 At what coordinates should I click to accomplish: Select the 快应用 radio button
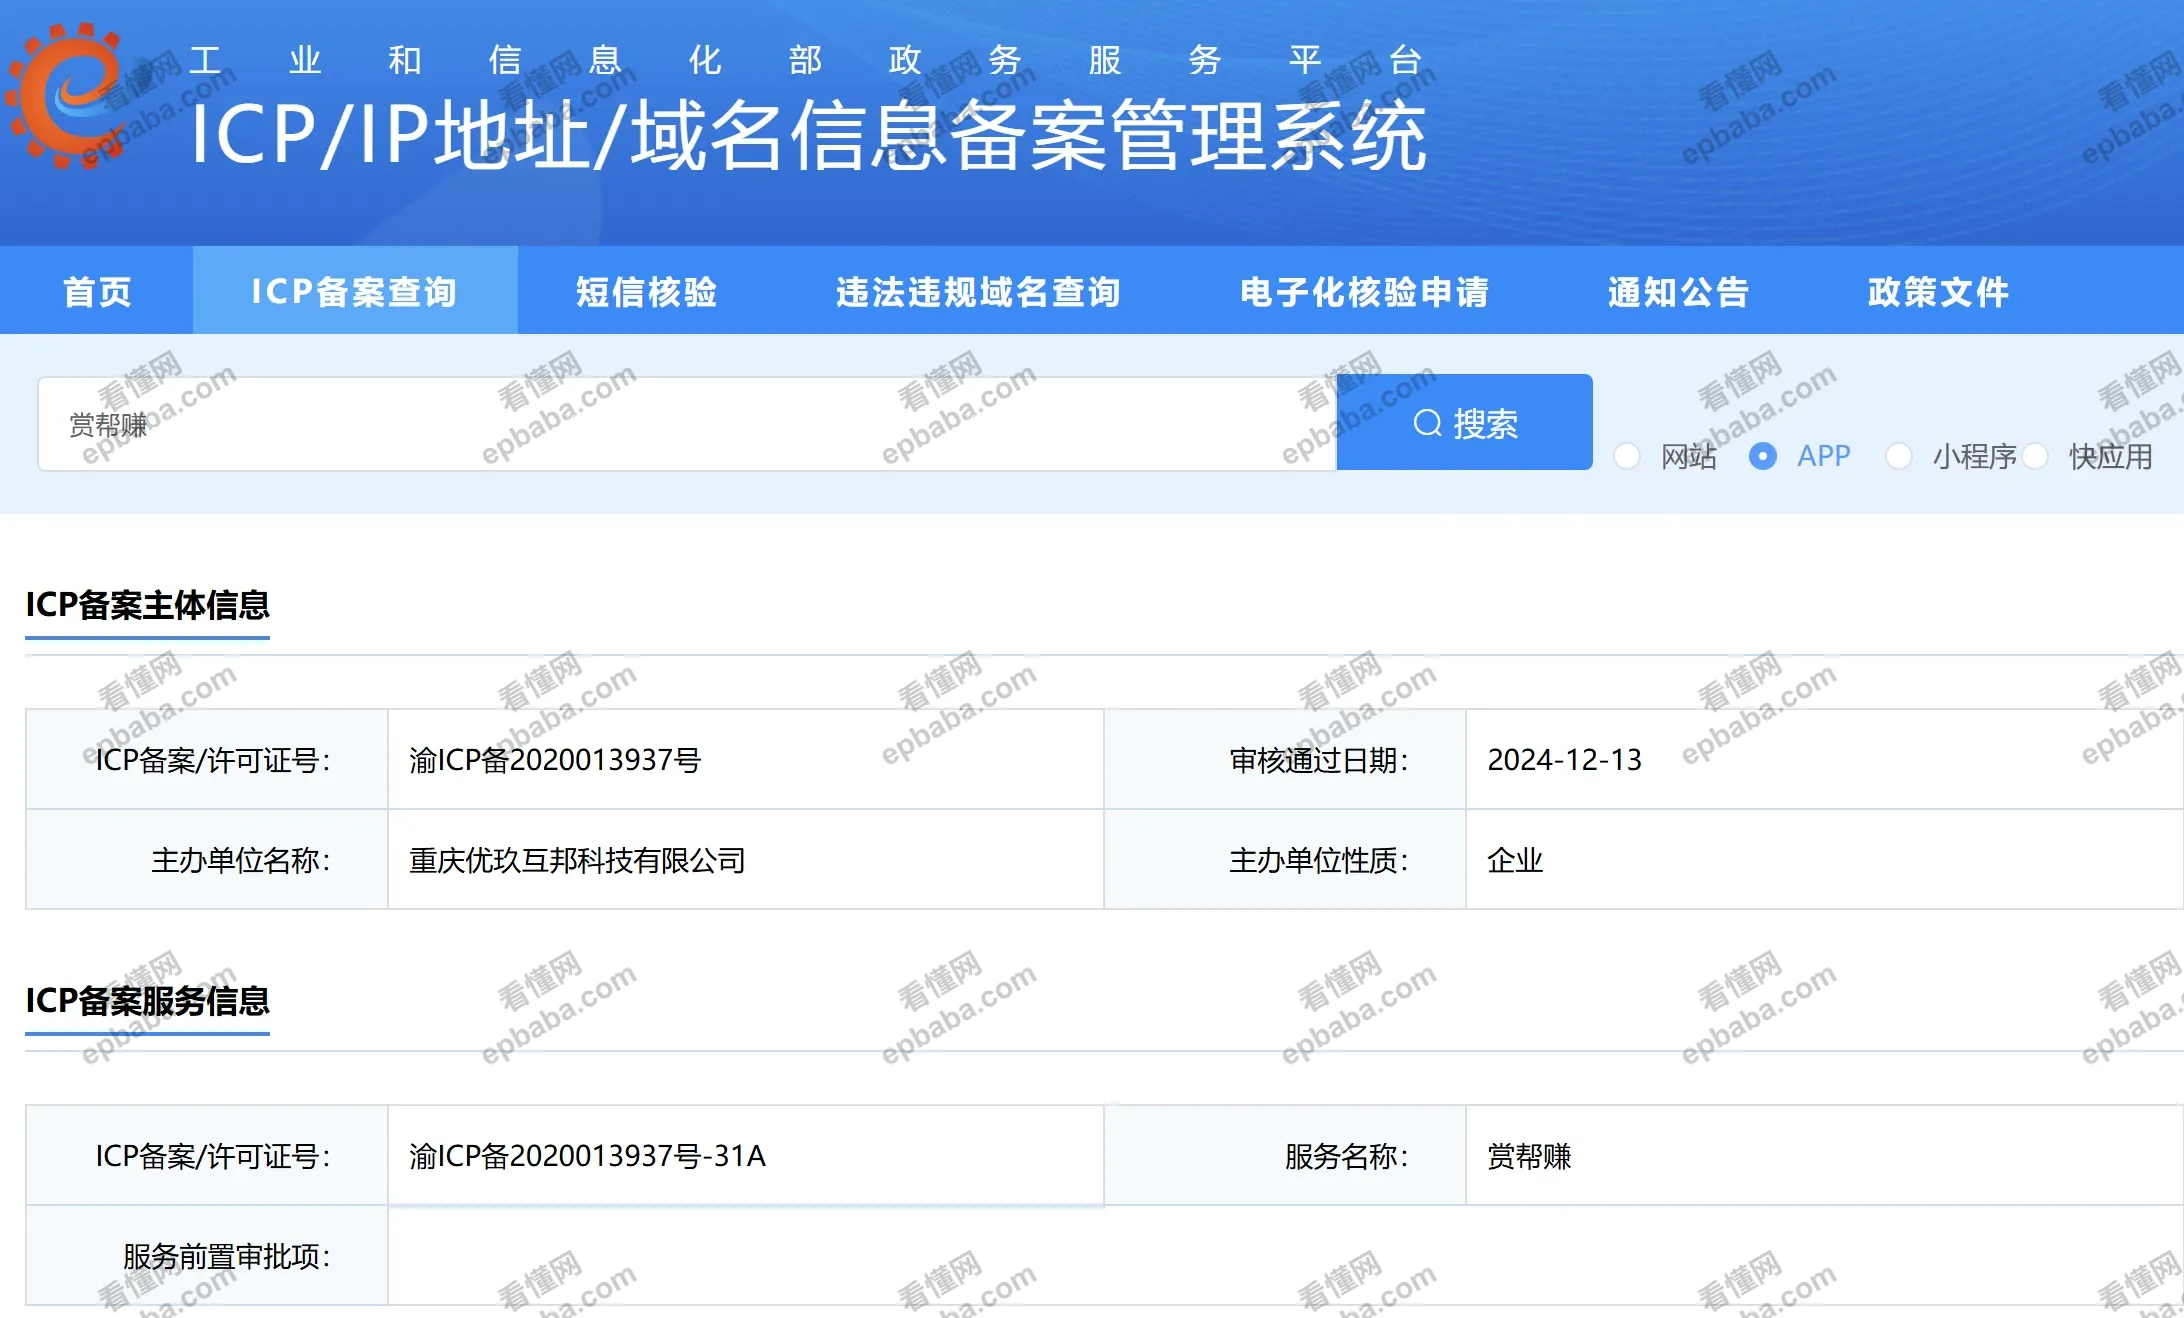coord(2035,457)
